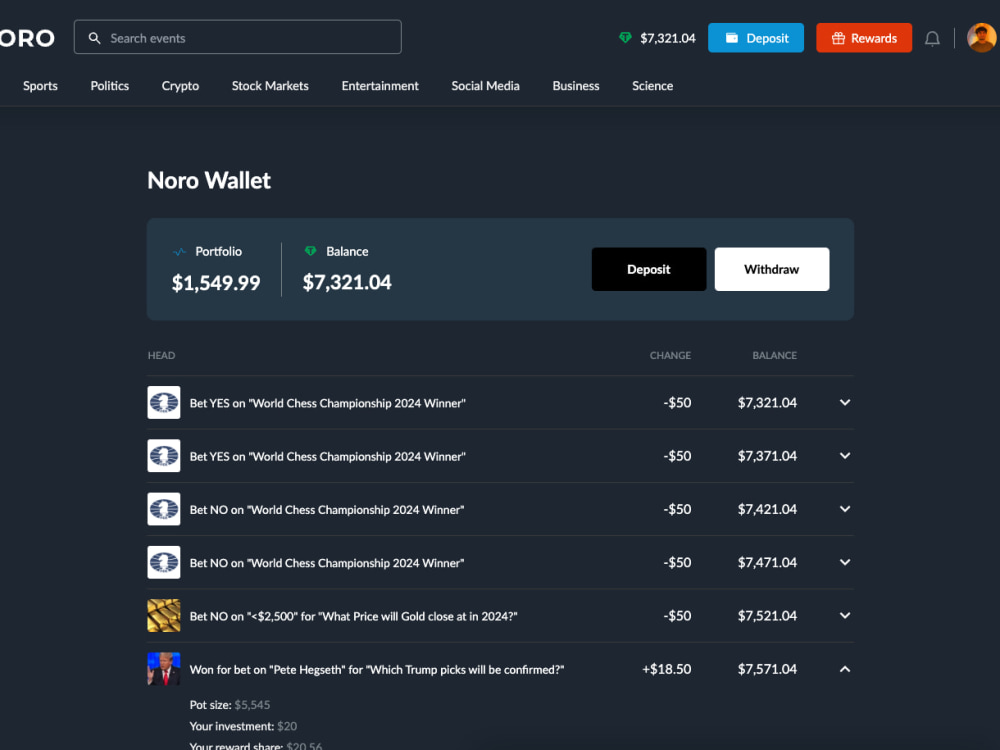Click the Pot size $5,545 detail

coord(230,705)
